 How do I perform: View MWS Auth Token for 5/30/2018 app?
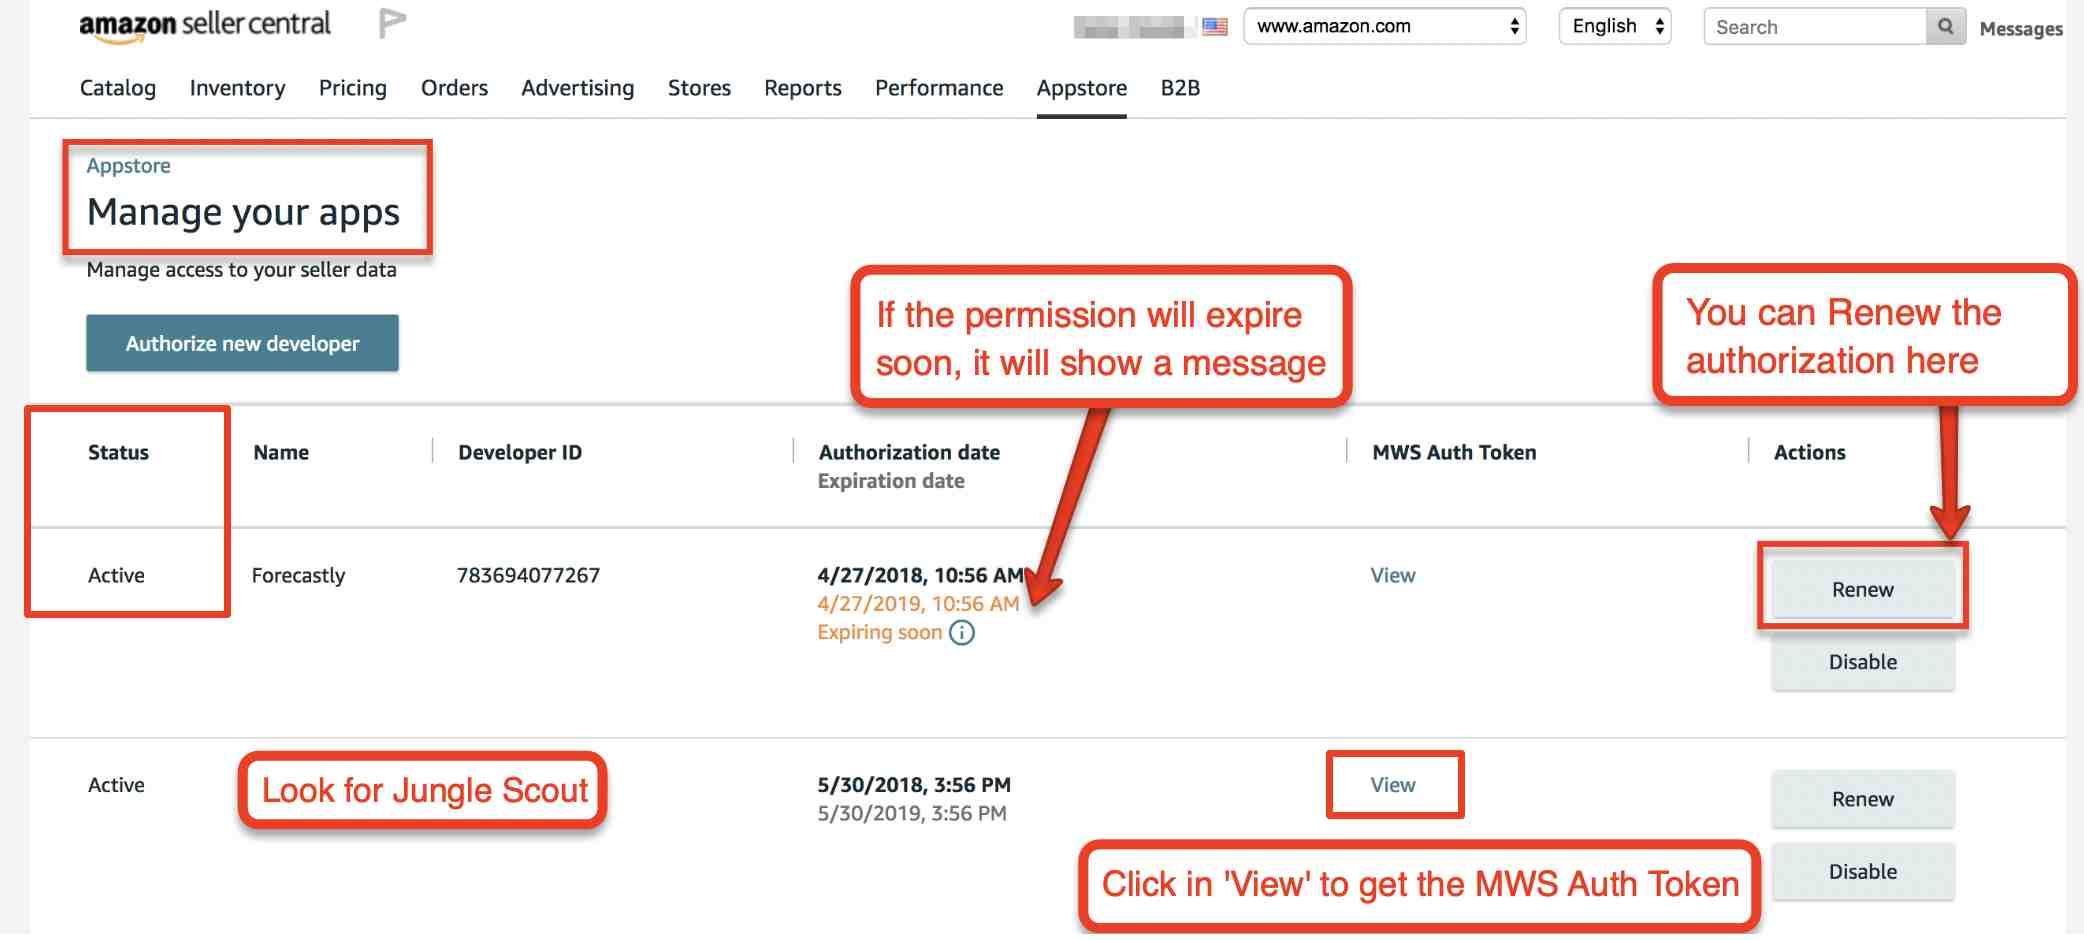click(x=1393, y=785)
